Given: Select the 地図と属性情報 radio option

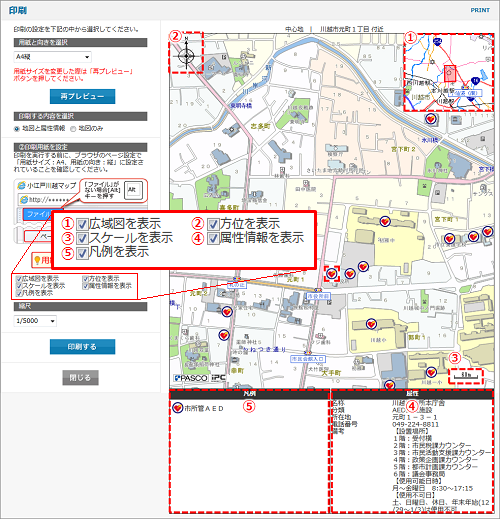Looking at the screenshot, I should coord(17,129).
